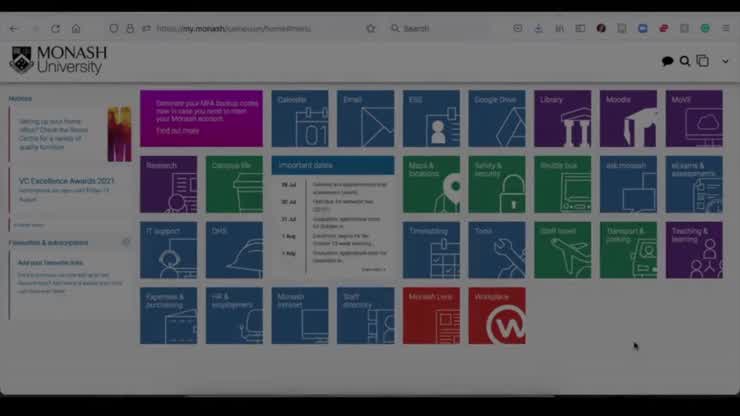Open the Monash Intranet tile
Image resolution: width=740 pixels, height=416 pixels.
click(x=300, y=315)
